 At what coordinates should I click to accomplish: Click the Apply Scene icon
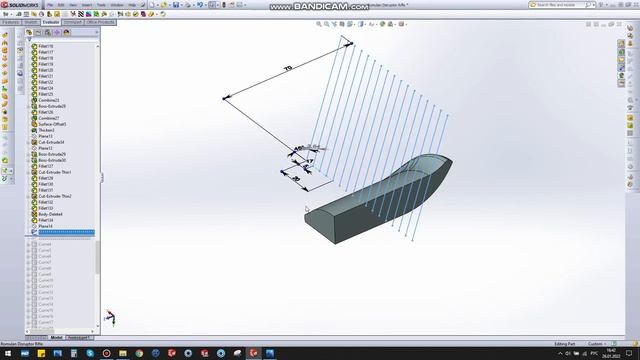[x=390, y=24]
